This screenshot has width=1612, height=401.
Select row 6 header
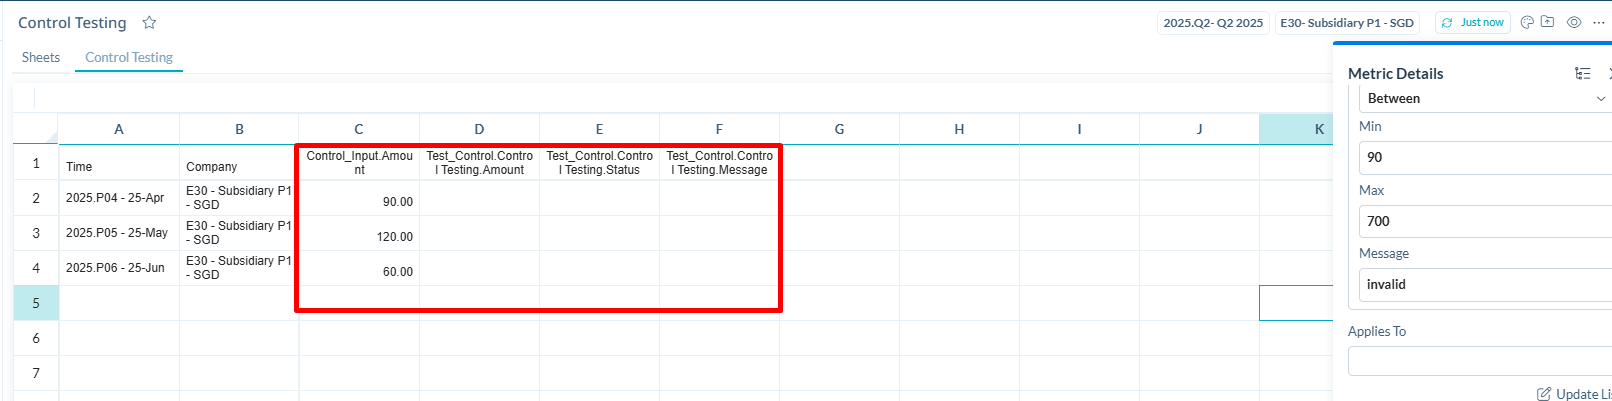[x=36, y=338]
